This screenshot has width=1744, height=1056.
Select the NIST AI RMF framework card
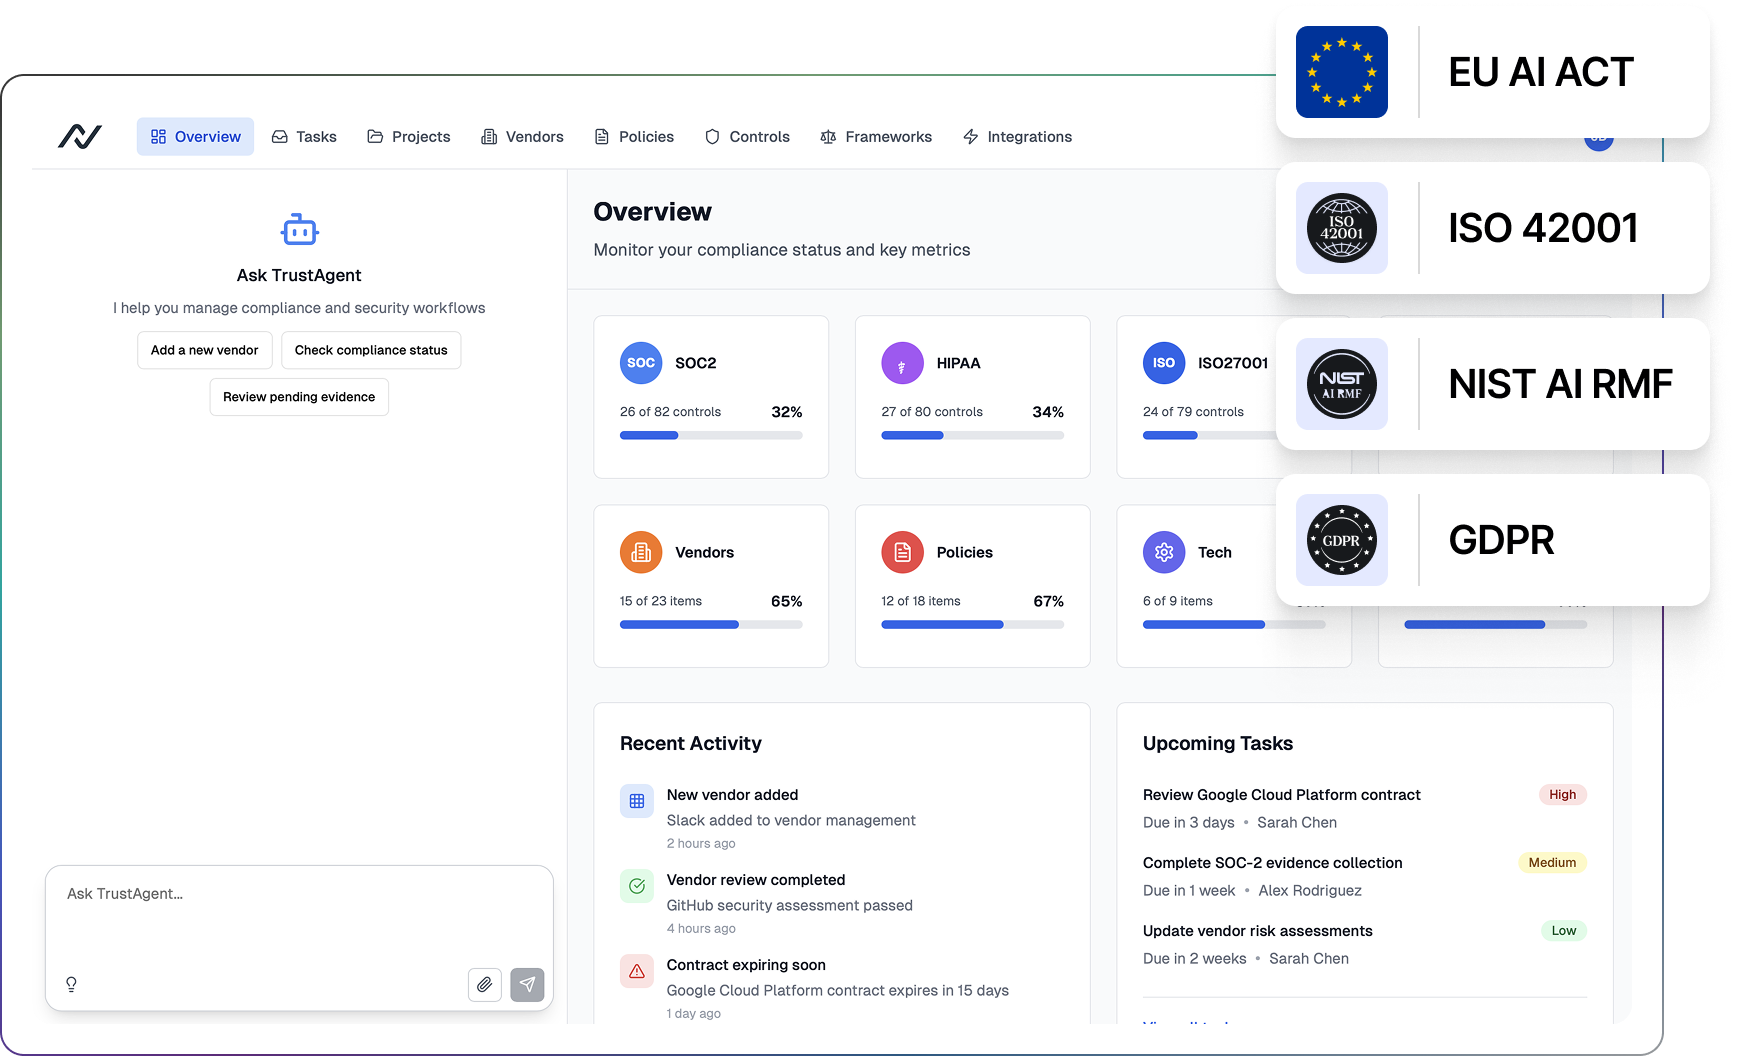tap(1493, 384)
